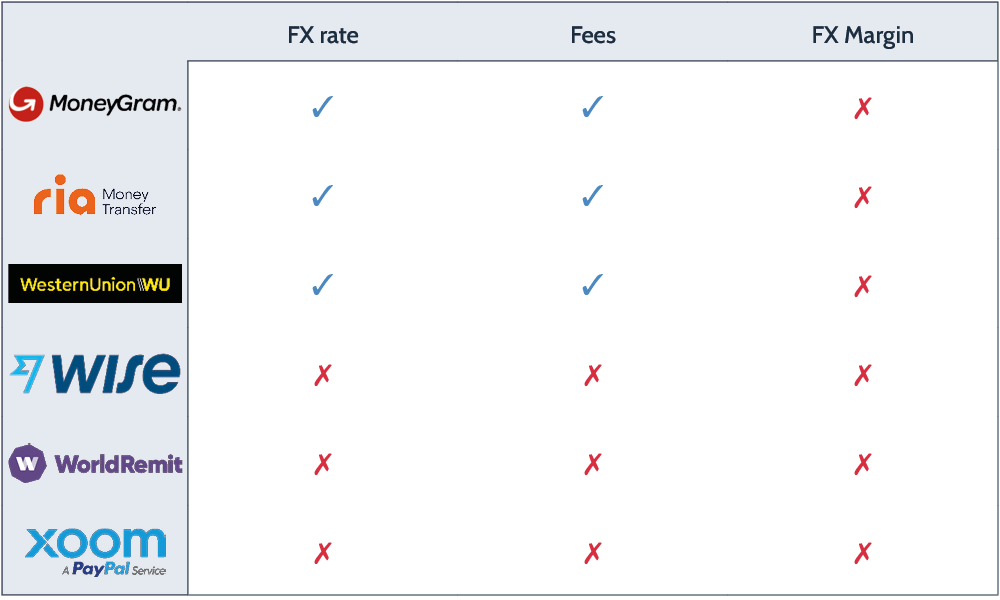This screenshot has width=1000, height=600.
Task: Click the Xoom PayPal Service logo
Action: point(95,552)
